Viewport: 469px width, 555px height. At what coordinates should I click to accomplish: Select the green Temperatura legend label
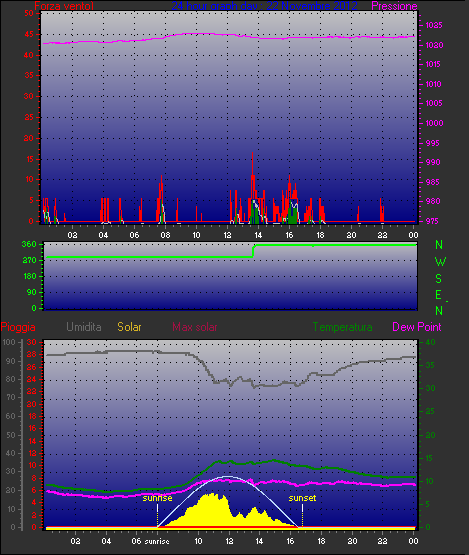point(342,327)
